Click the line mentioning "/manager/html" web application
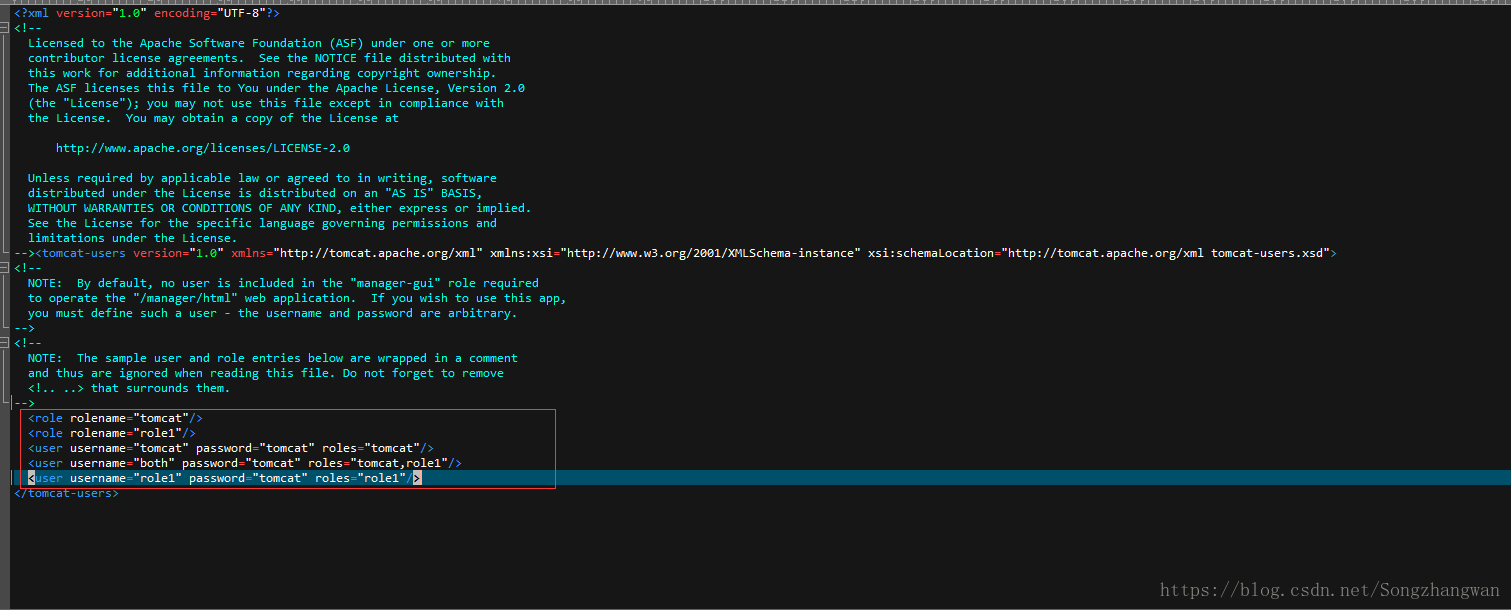The width and height of the screenshot is (1511, 610). (x=297, y=298)
